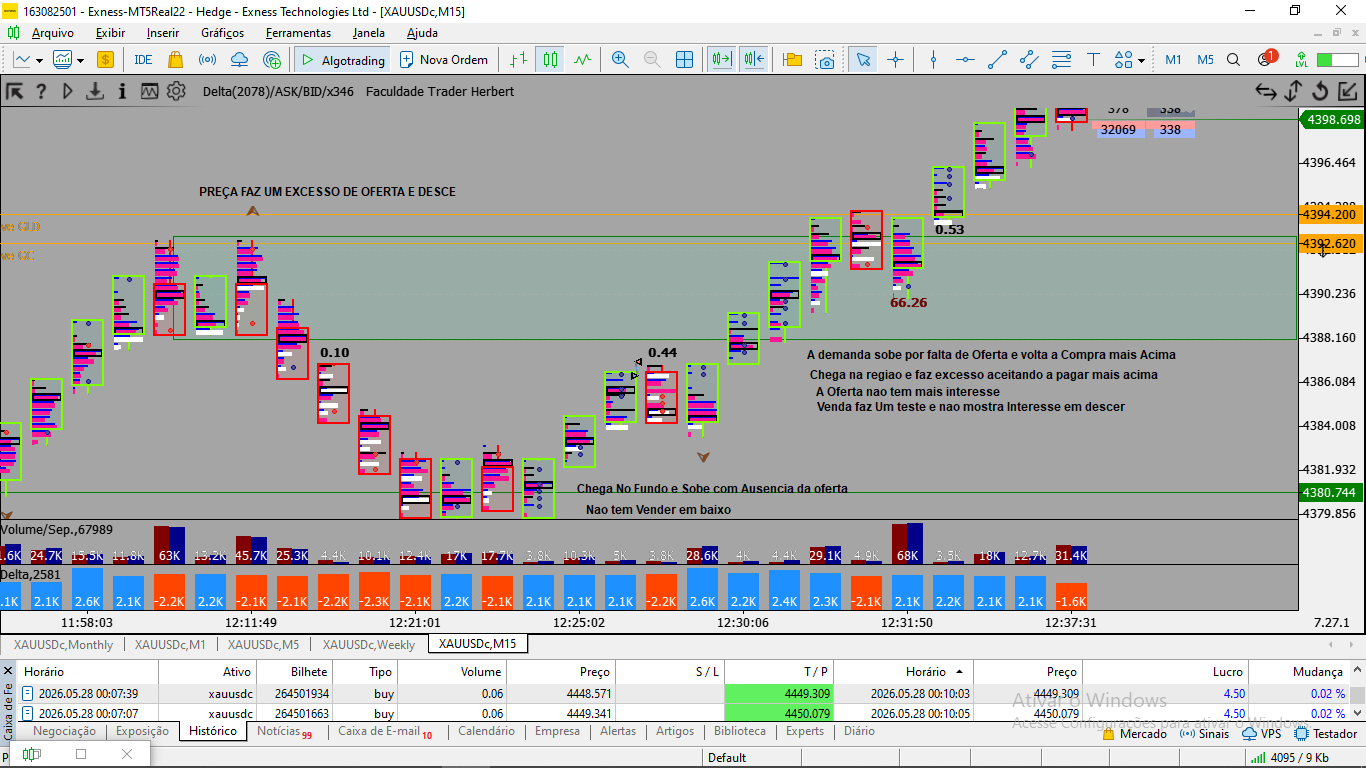The image size is (1366, 768).
Task: Click the Nova Ordem button
Action: (444, 60)
